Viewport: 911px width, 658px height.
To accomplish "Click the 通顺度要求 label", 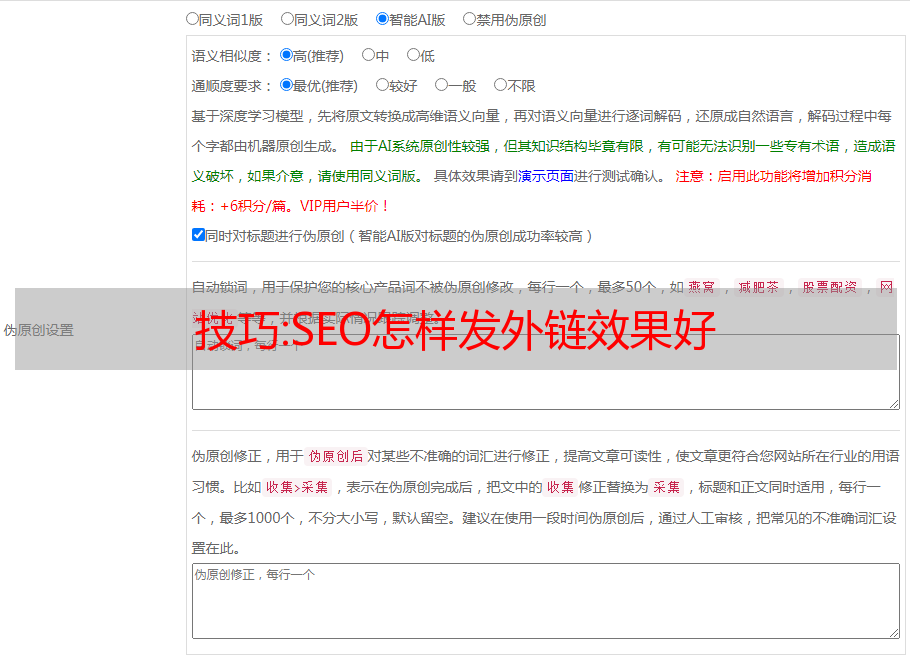I will [231, 86].
